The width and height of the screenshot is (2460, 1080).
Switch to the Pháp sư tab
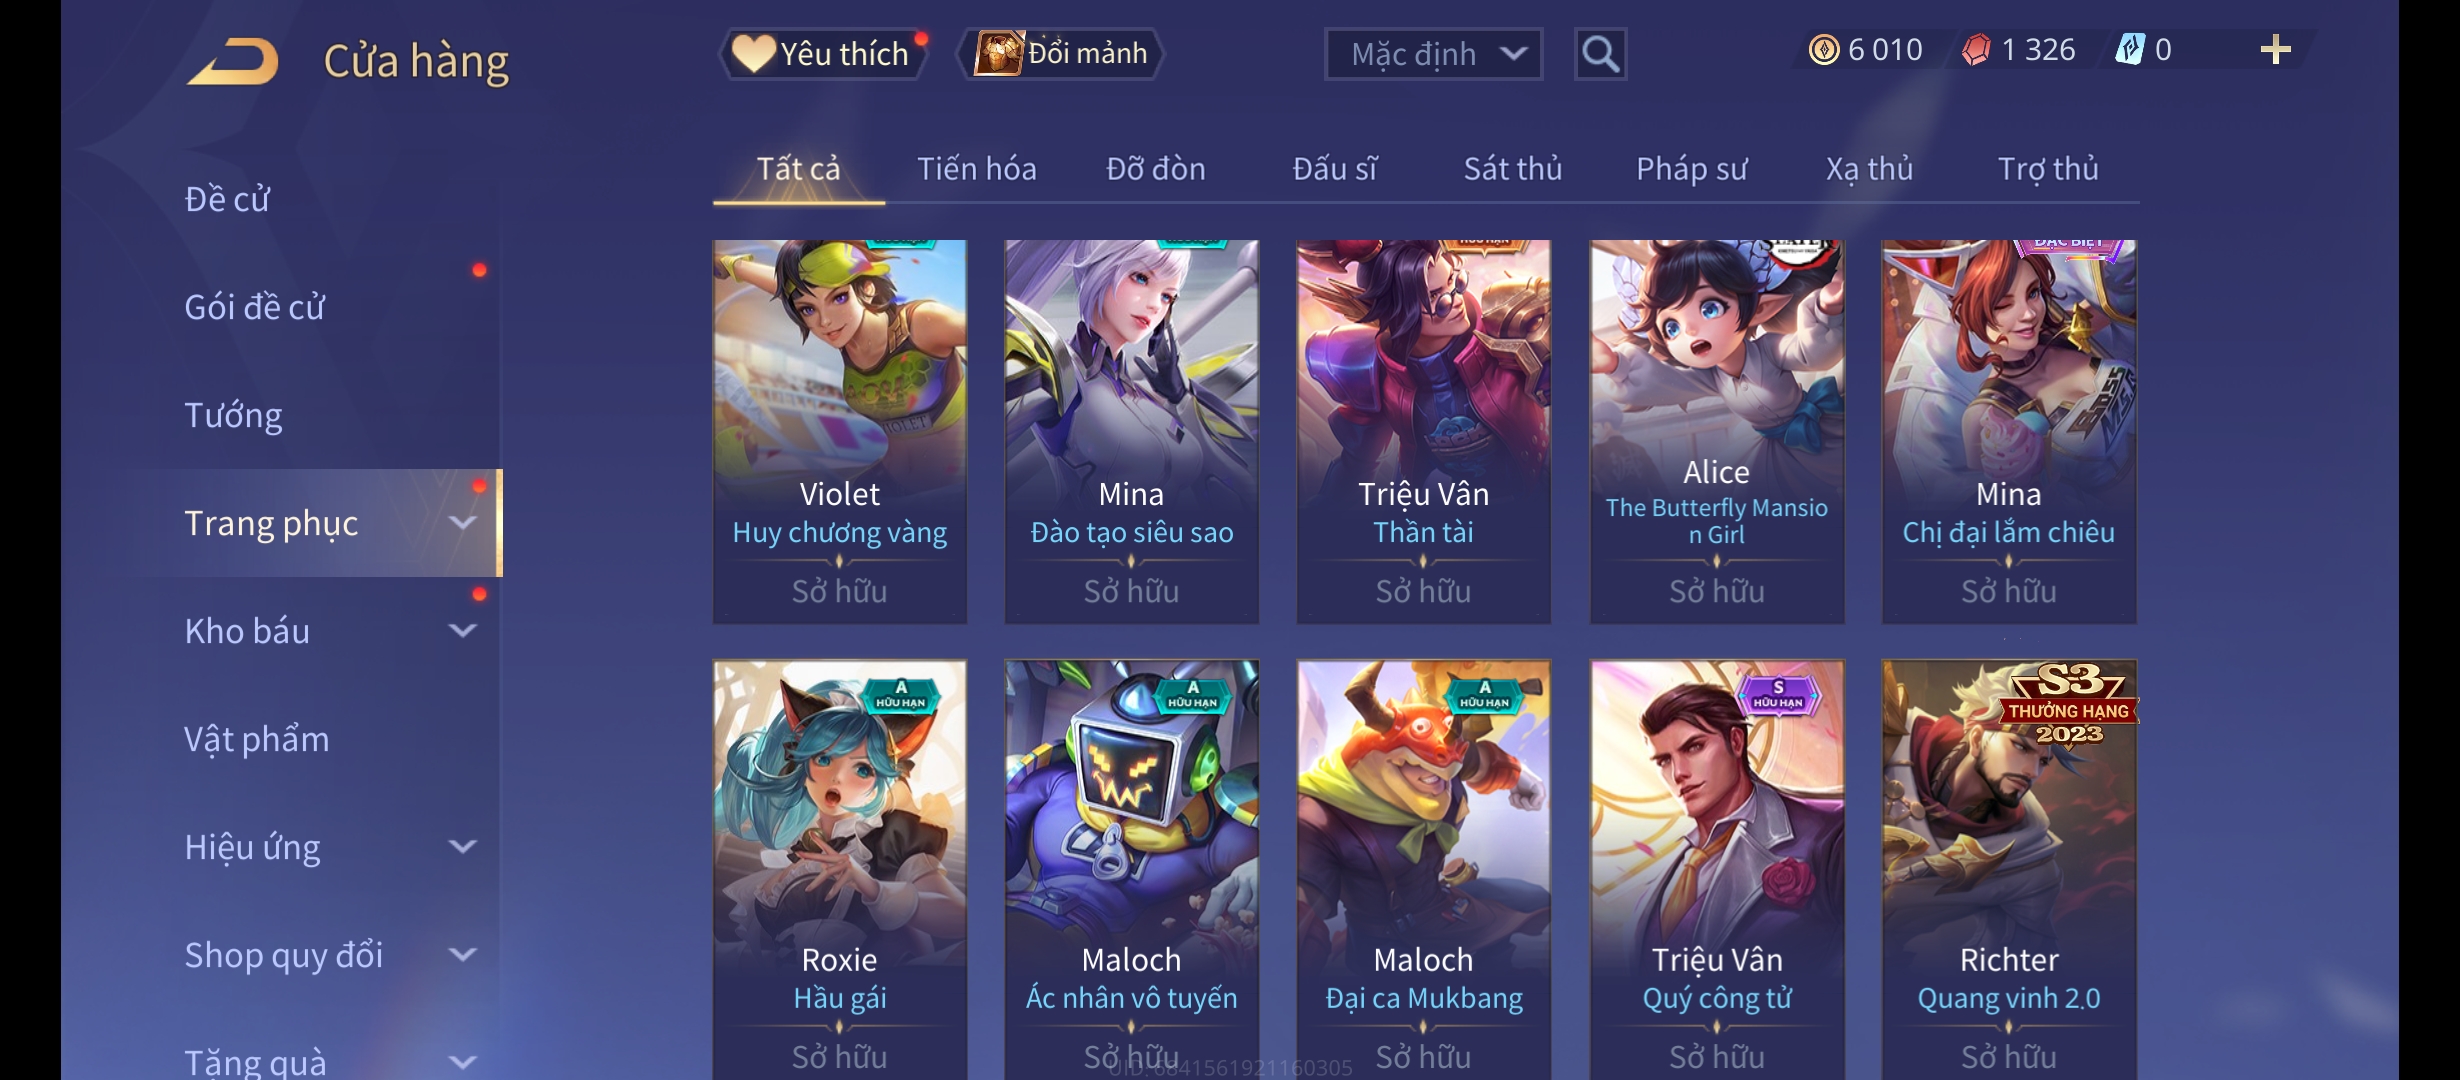(1691, 169)
